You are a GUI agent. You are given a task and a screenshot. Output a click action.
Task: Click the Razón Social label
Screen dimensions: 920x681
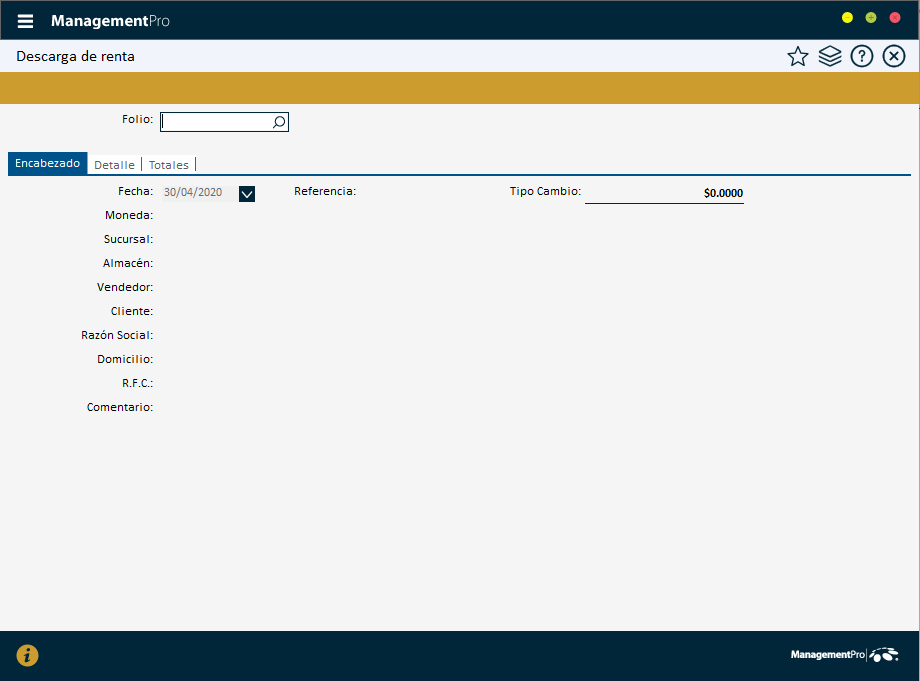click(x=117, y=335)
